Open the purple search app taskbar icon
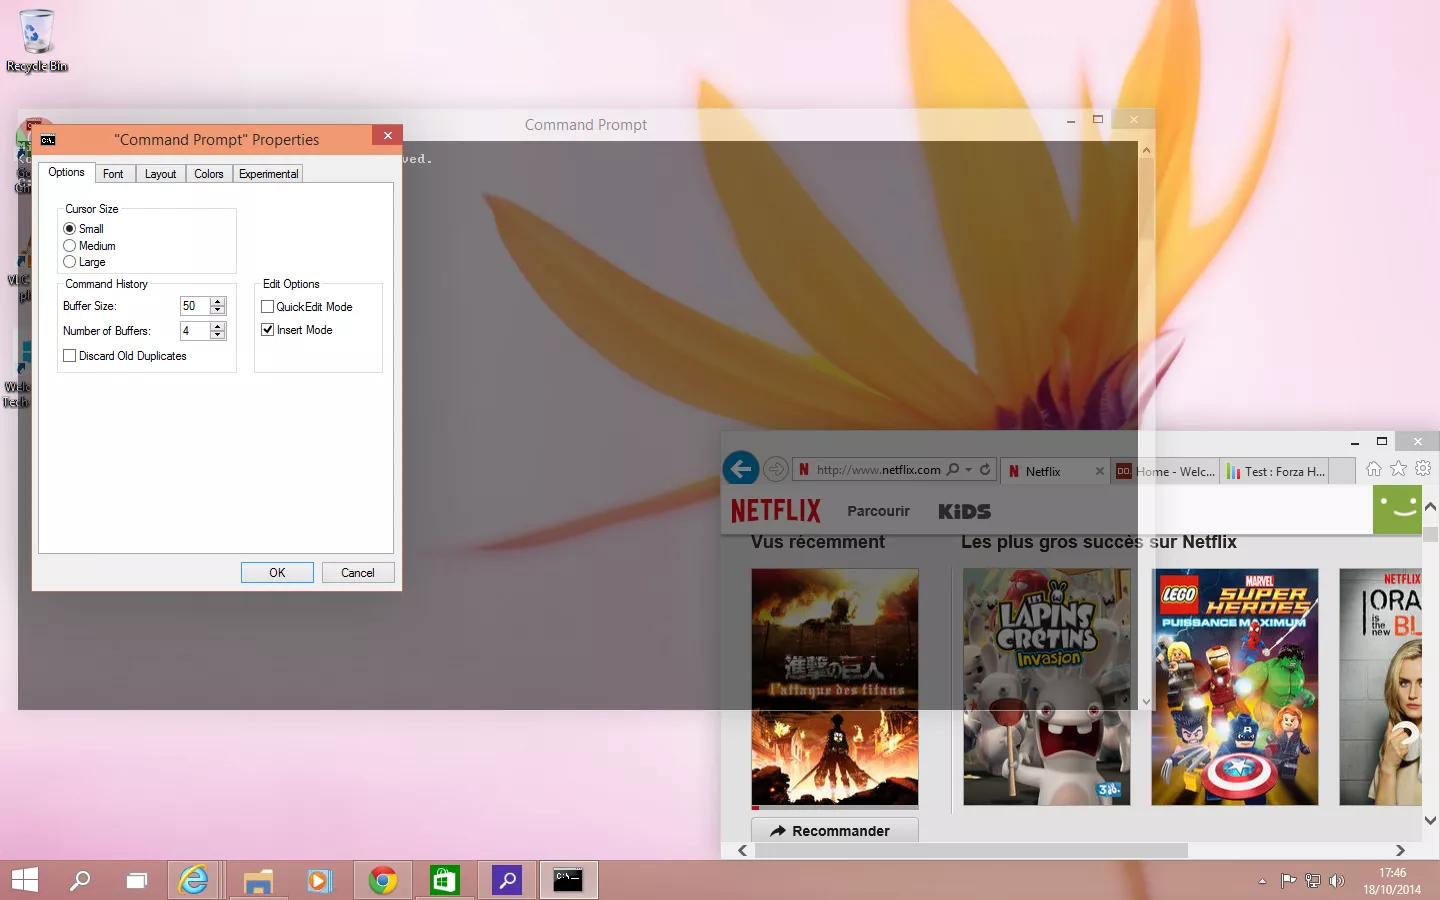The height and width of the screenshot is (900, 1440). pos(507,880)
